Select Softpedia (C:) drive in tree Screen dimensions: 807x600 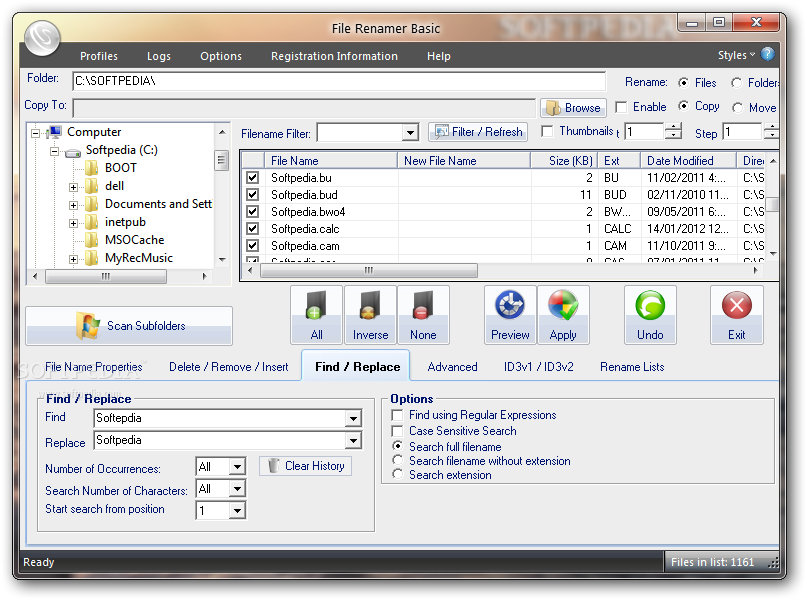coord(121,150)
